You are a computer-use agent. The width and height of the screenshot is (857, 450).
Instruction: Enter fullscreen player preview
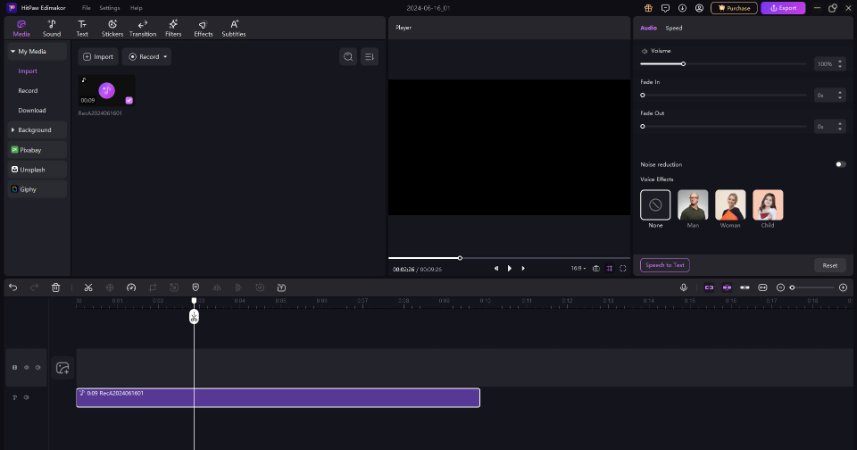coord(623,268)
